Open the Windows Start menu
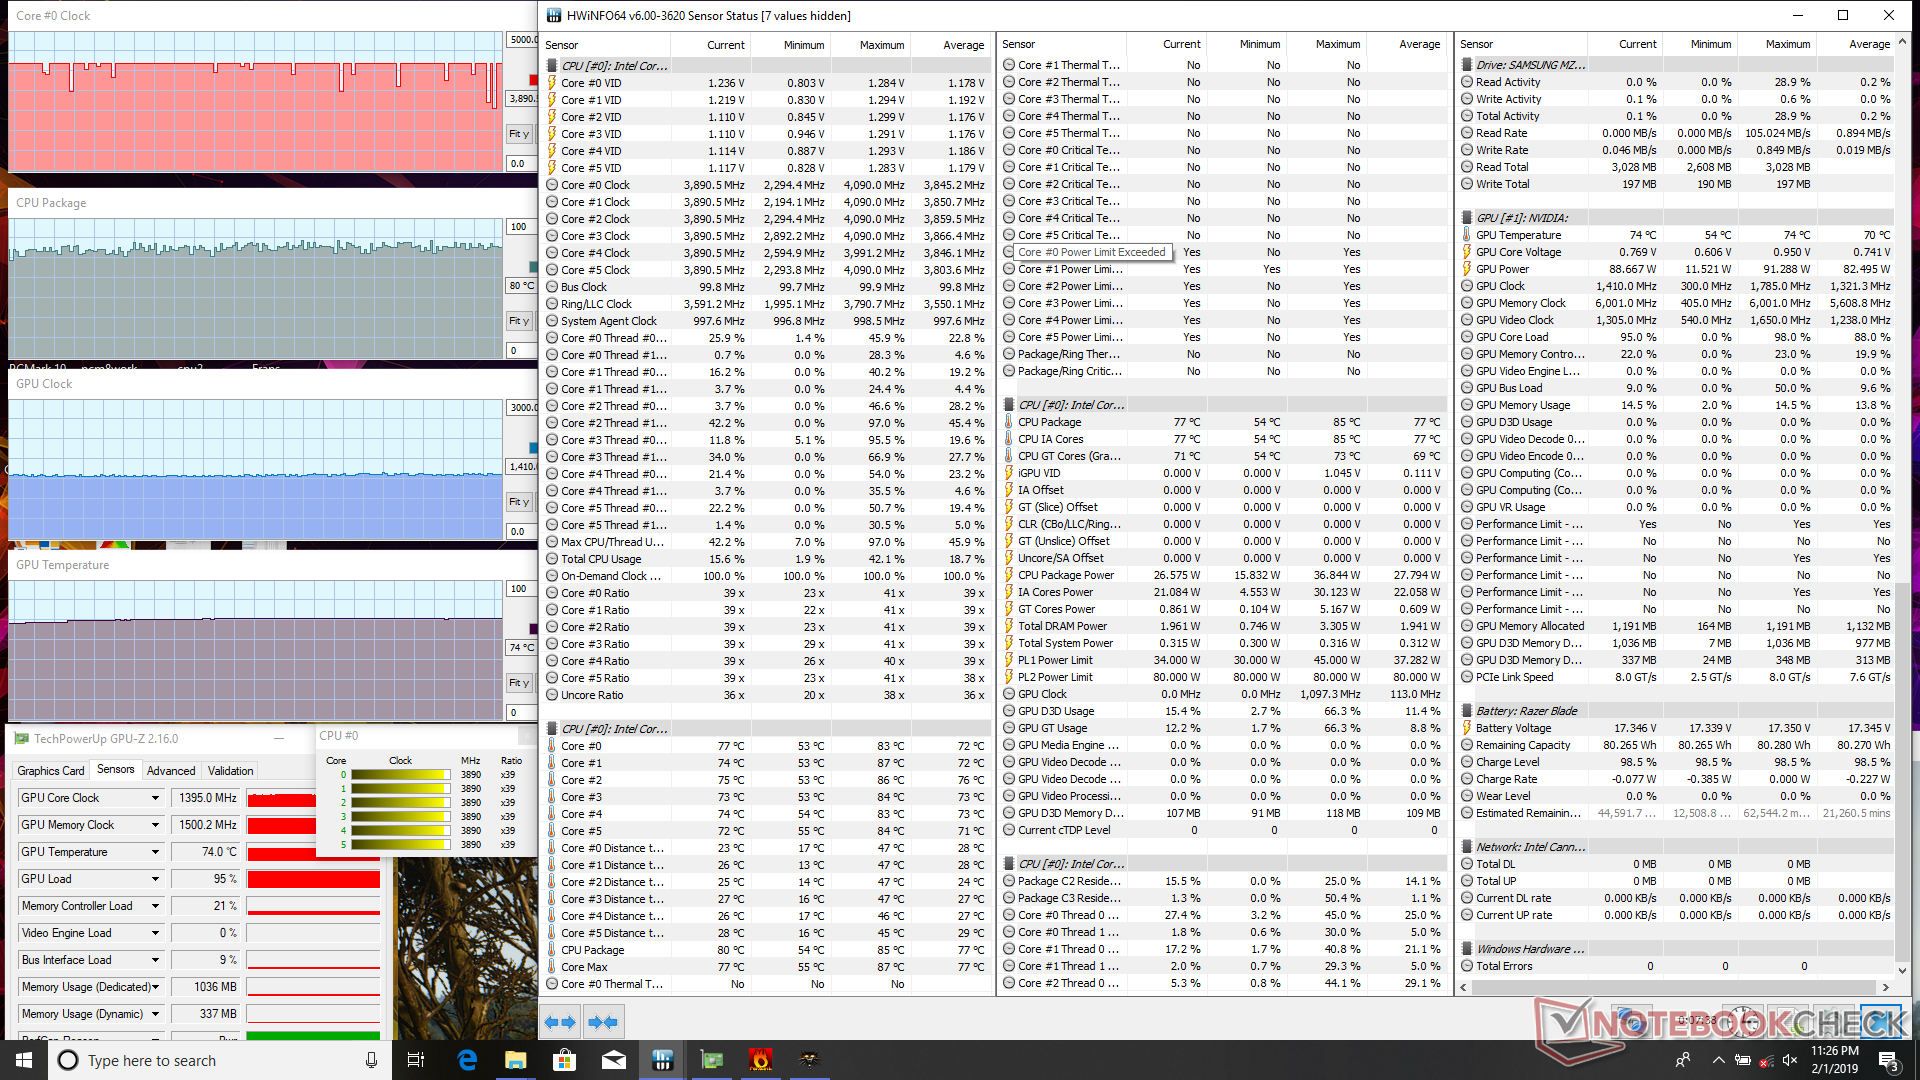This screenshot has width=1920, height=1080. [x=24, y=1060]
